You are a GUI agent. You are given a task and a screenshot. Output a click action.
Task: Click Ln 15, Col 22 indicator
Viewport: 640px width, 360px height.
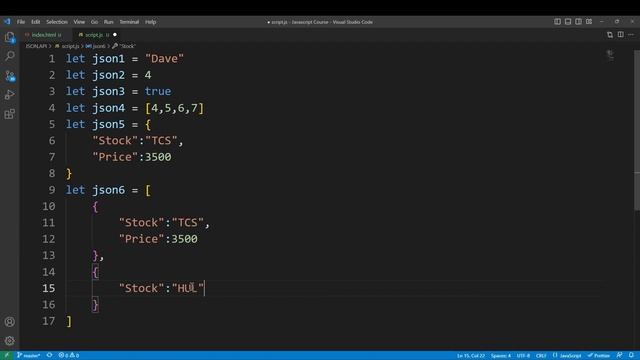(x=471, y=356)
